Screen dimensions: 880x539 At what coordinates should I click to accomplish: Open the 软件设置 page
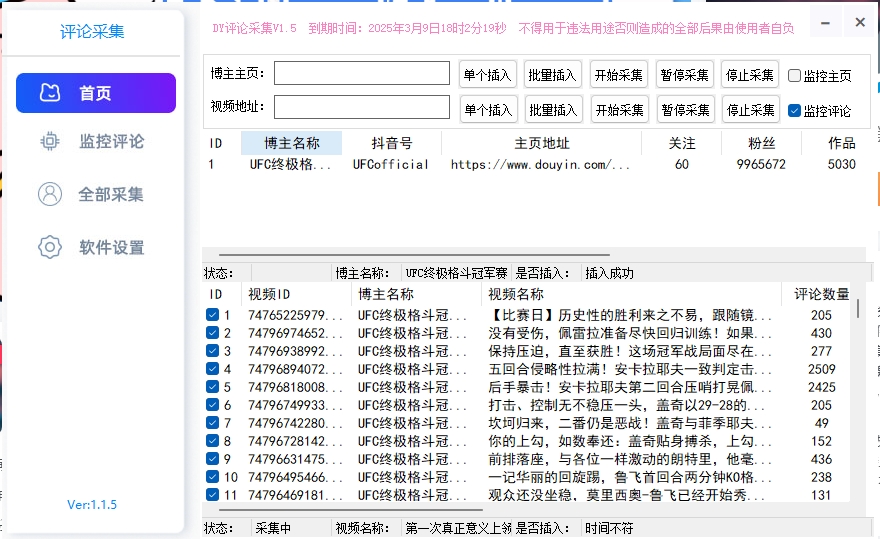[x=111, y=247]
